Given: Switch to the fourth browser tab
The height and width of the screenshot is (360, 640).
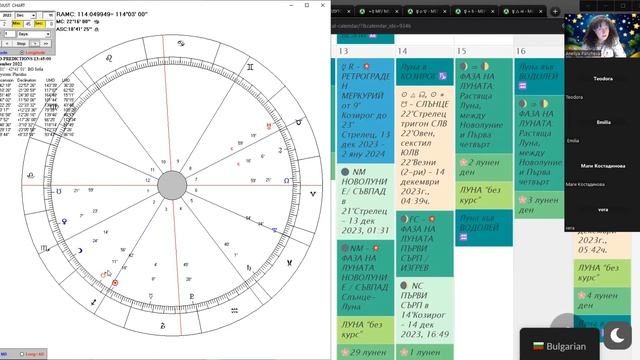Looking at the screenshot, I should pos(474,11).
